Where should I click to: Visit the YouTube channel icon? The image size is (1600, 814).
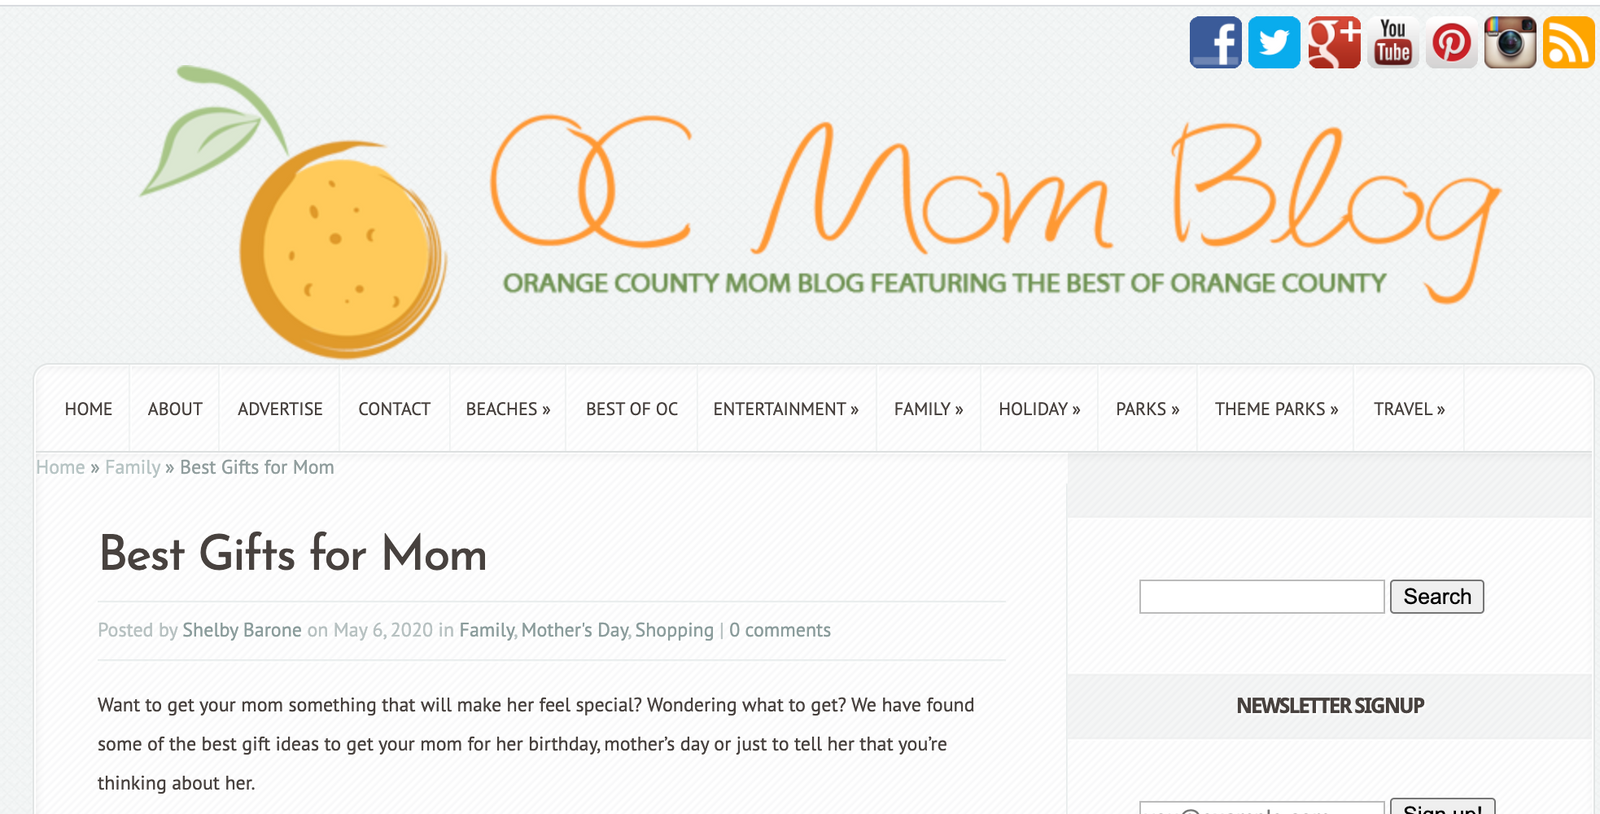coord(1392,42)
